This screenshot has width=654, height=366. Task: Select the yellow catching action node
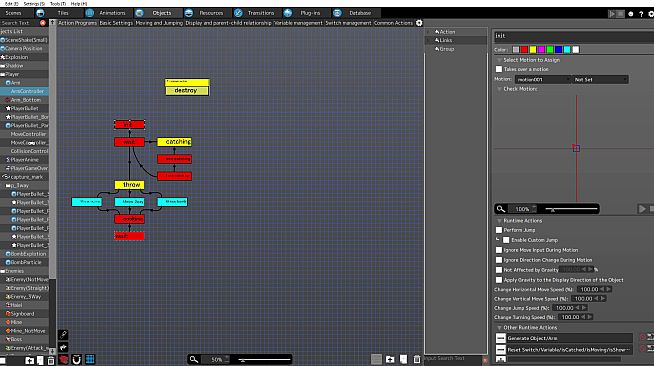coord(174,142)
